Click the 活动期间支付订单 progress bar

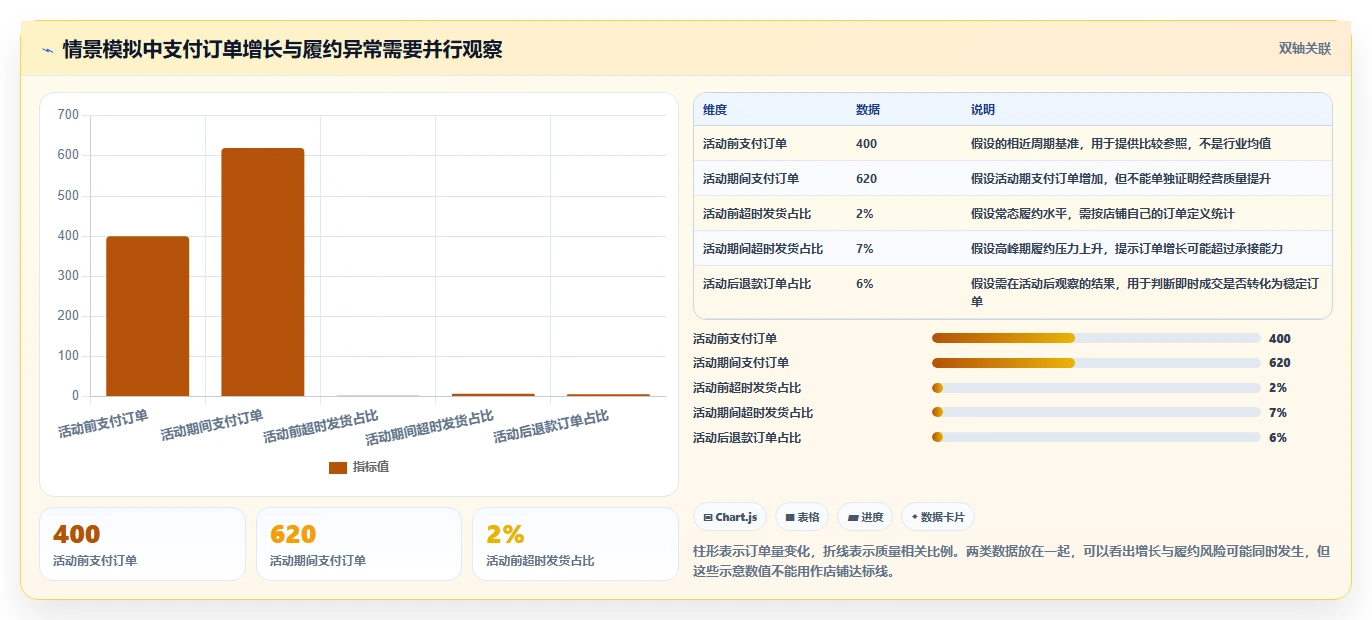coord(1096,363)
